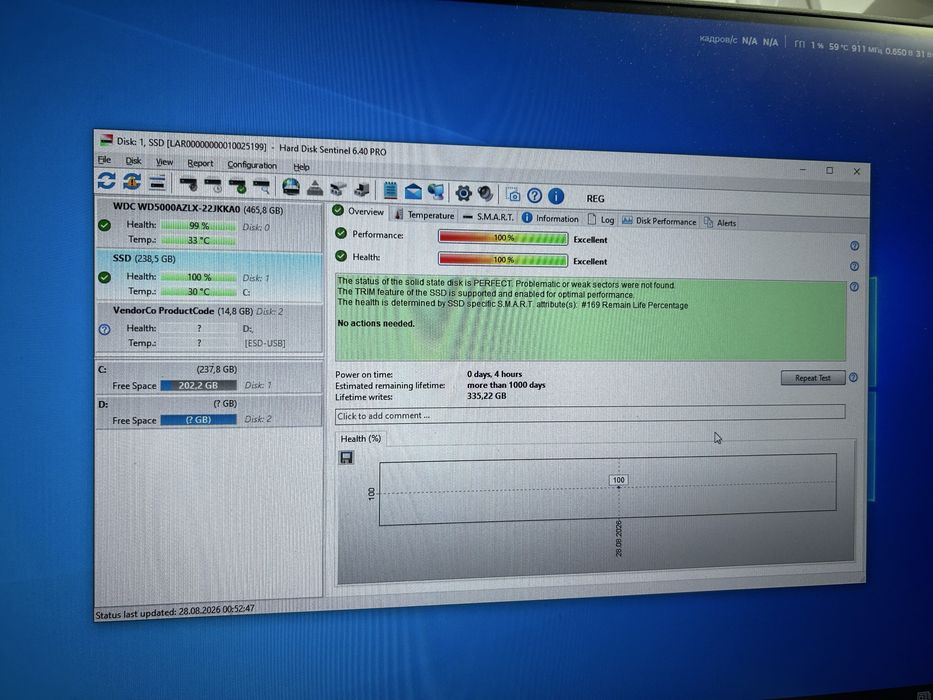Open the Help menu
Screen dimensions: 933x700
(301, 167)
